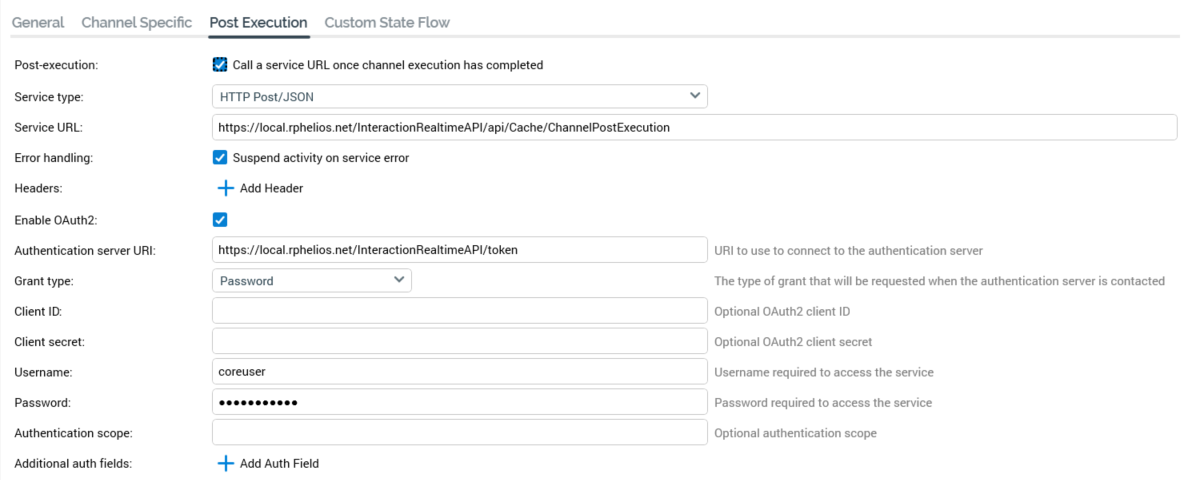Click the Authentication scope input box
1186x480 pixels.
[x=459, y=433]
